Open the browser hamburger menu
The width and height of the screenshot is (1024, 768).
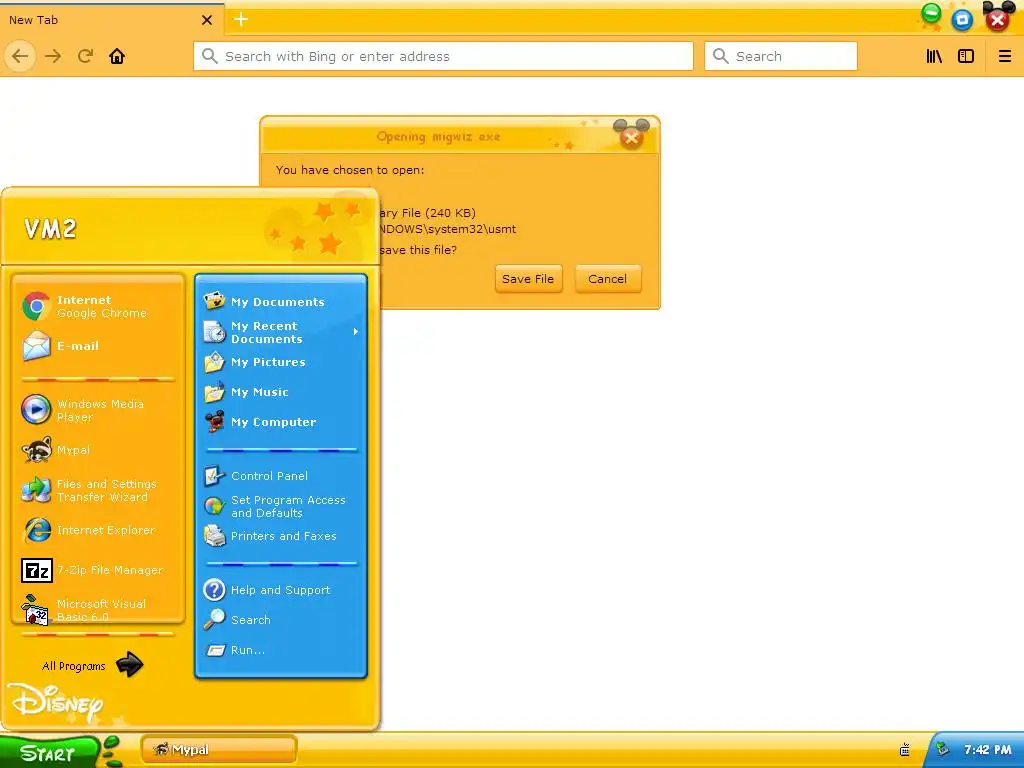(1005, 56)
